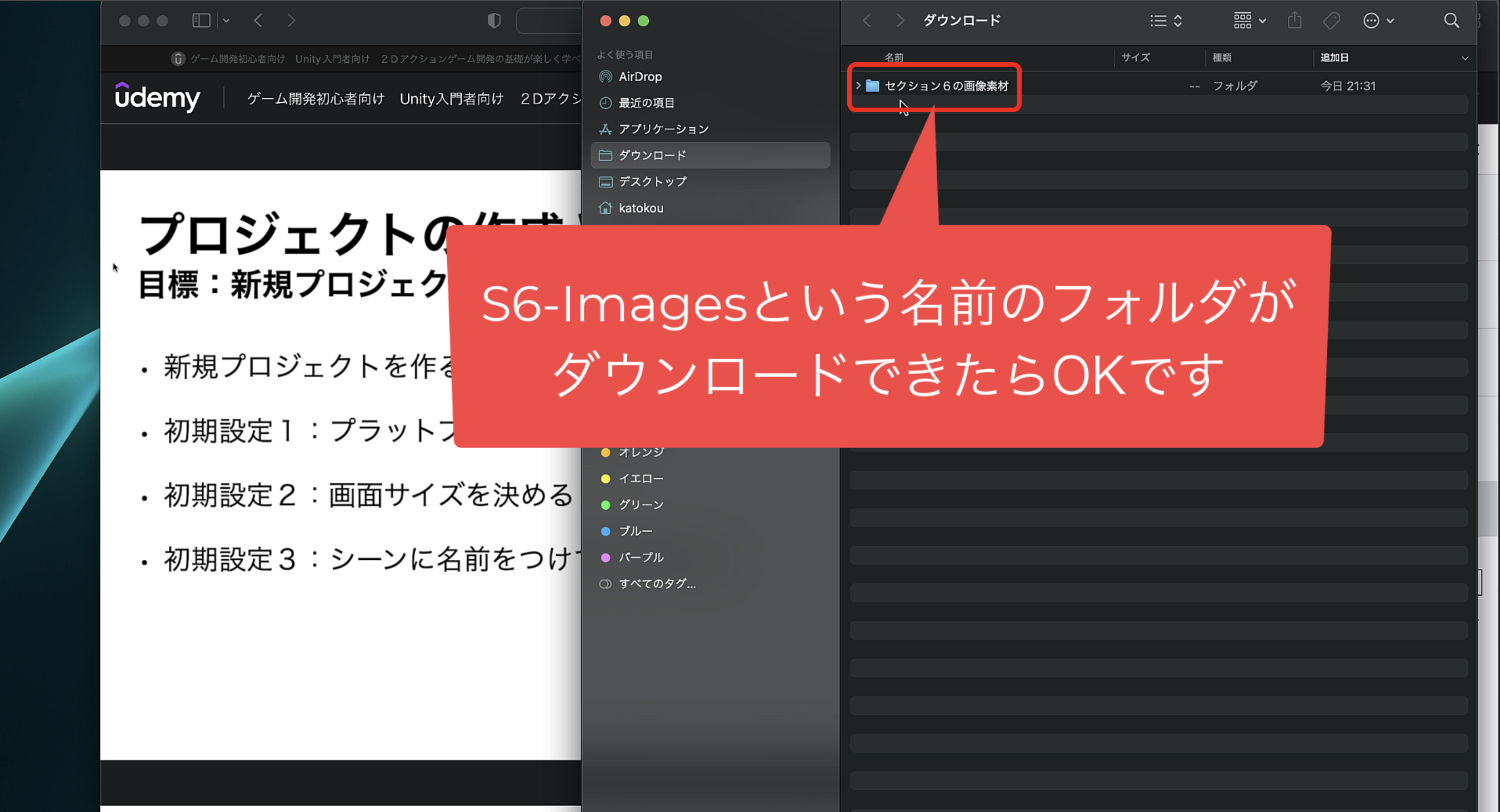This screenshot has height=812, width=1500.
Task: Go forward in Finder navigation
Action: [901, 20]
